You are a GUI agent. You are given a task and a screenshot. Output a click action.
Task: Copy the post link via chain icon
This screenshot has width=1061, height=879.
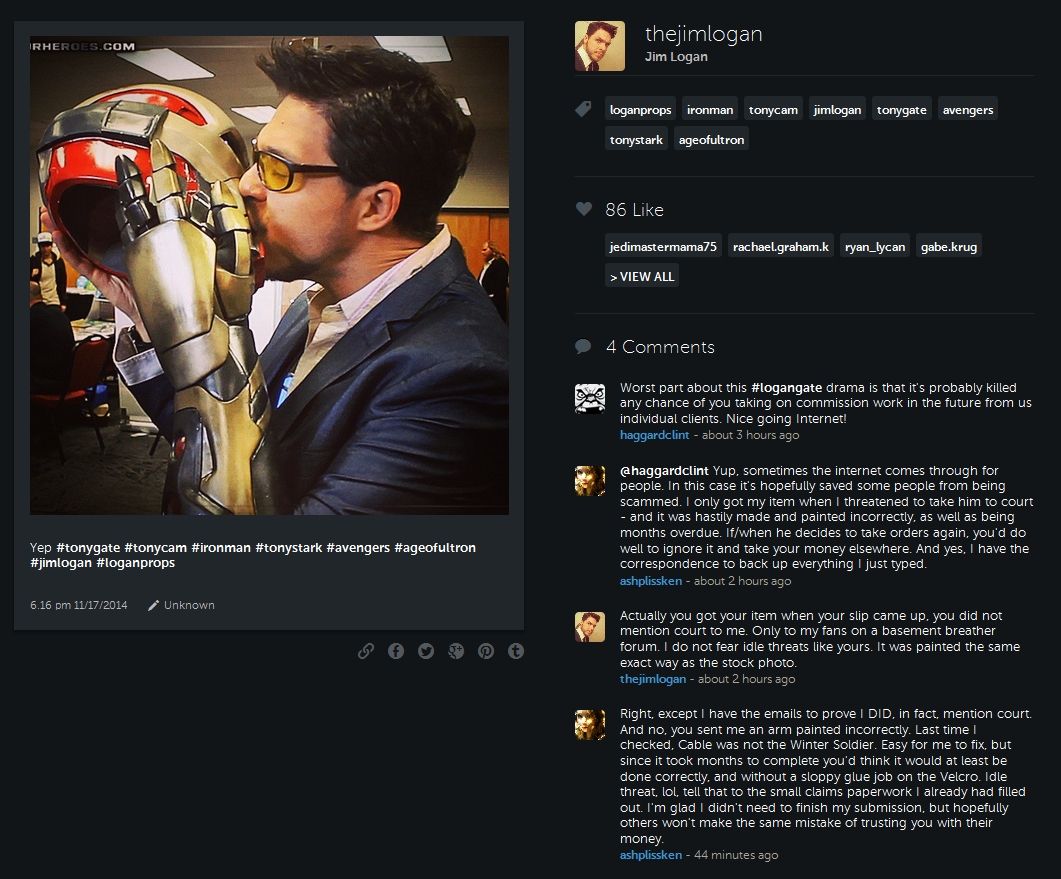365,651
